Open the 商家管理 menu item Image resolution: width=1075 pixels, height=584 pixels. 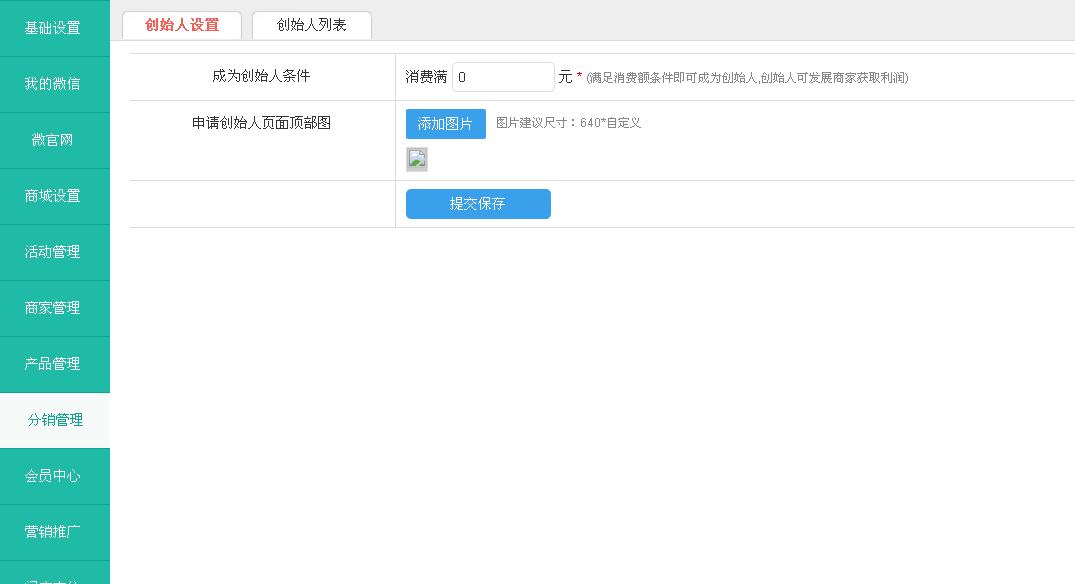click(53, 308)
